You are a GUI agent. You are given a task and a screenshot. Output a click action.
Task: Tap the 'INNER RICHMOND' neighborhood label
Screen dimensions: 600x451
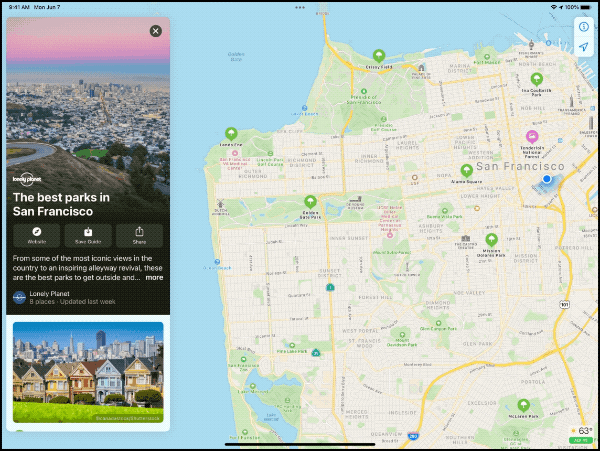(x=369, y=159)
